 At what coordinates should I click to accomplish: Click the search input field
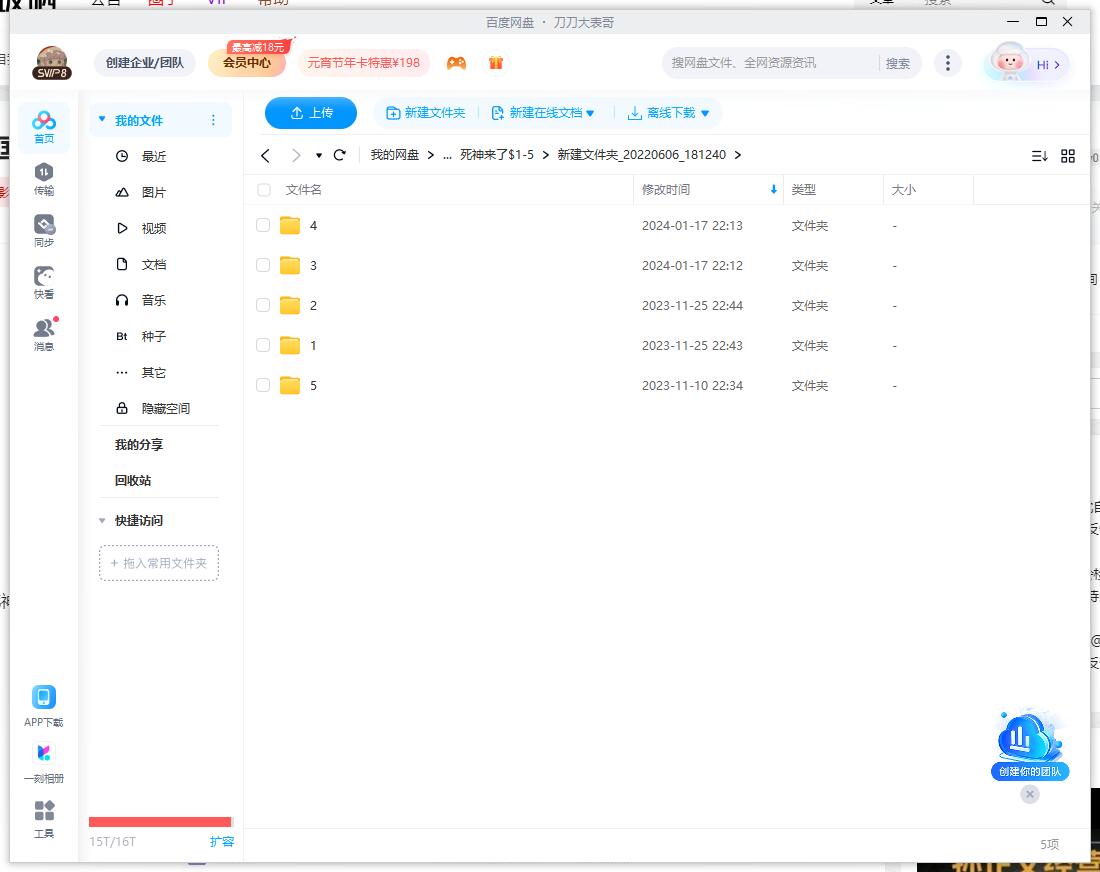(x=770, y=63)
